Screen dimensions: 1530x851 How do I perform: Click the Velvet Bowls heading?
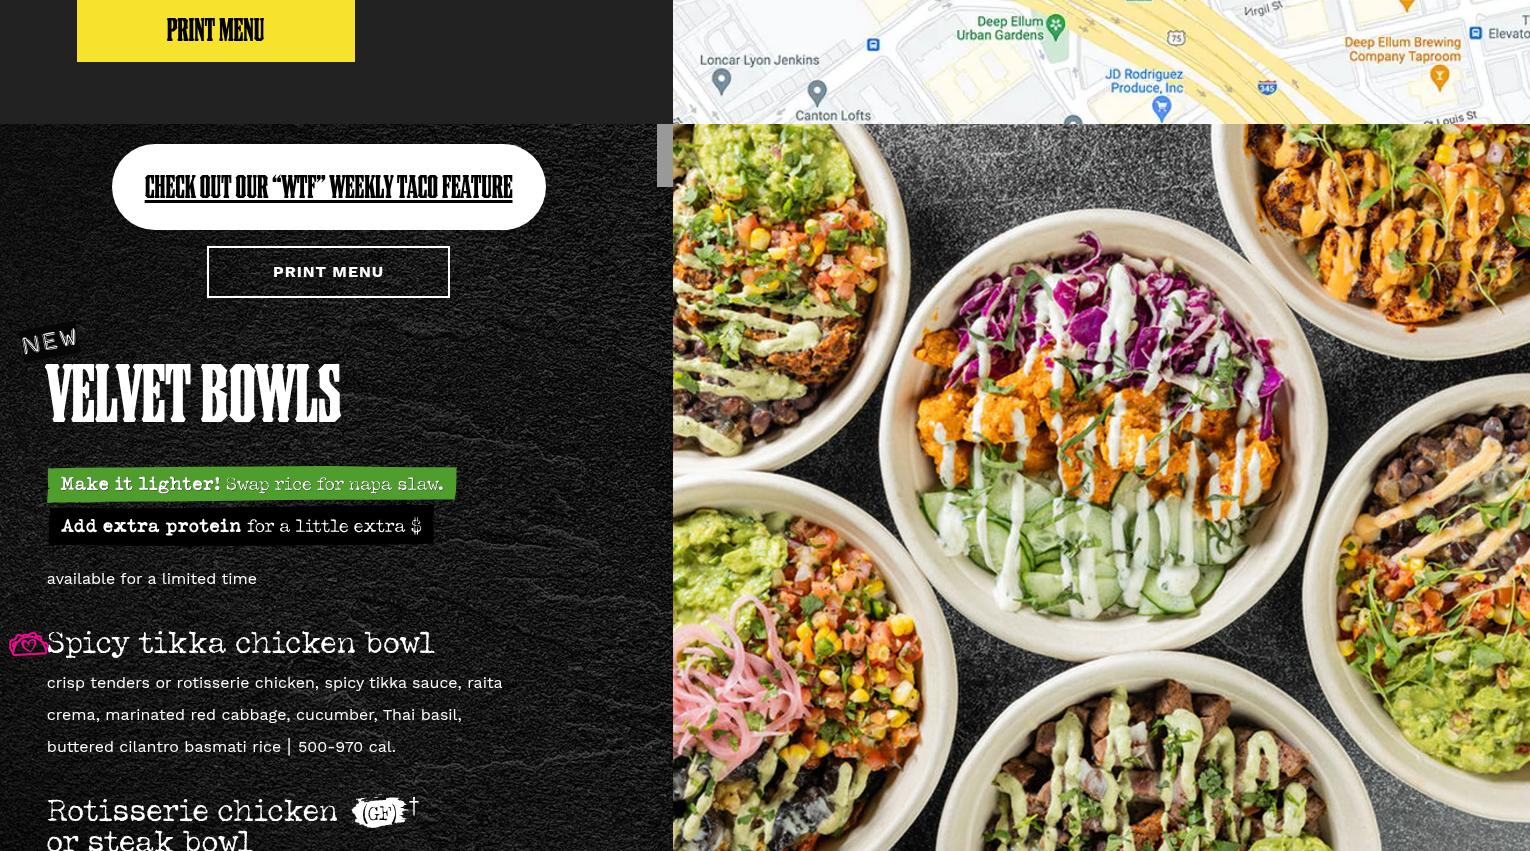pyautogui.click(x=194, y=394)
